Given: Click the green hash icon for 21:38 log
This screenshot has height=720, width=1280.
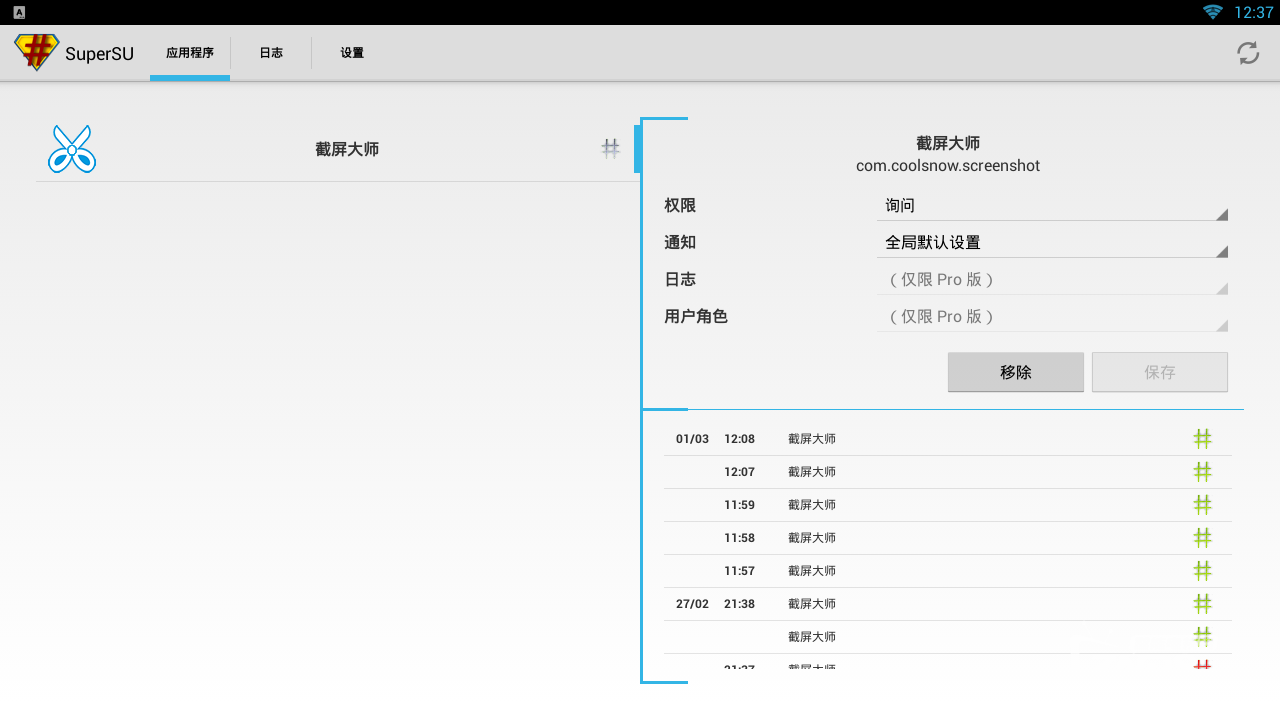Looking at the screenshot, I should coord(1202,603).
